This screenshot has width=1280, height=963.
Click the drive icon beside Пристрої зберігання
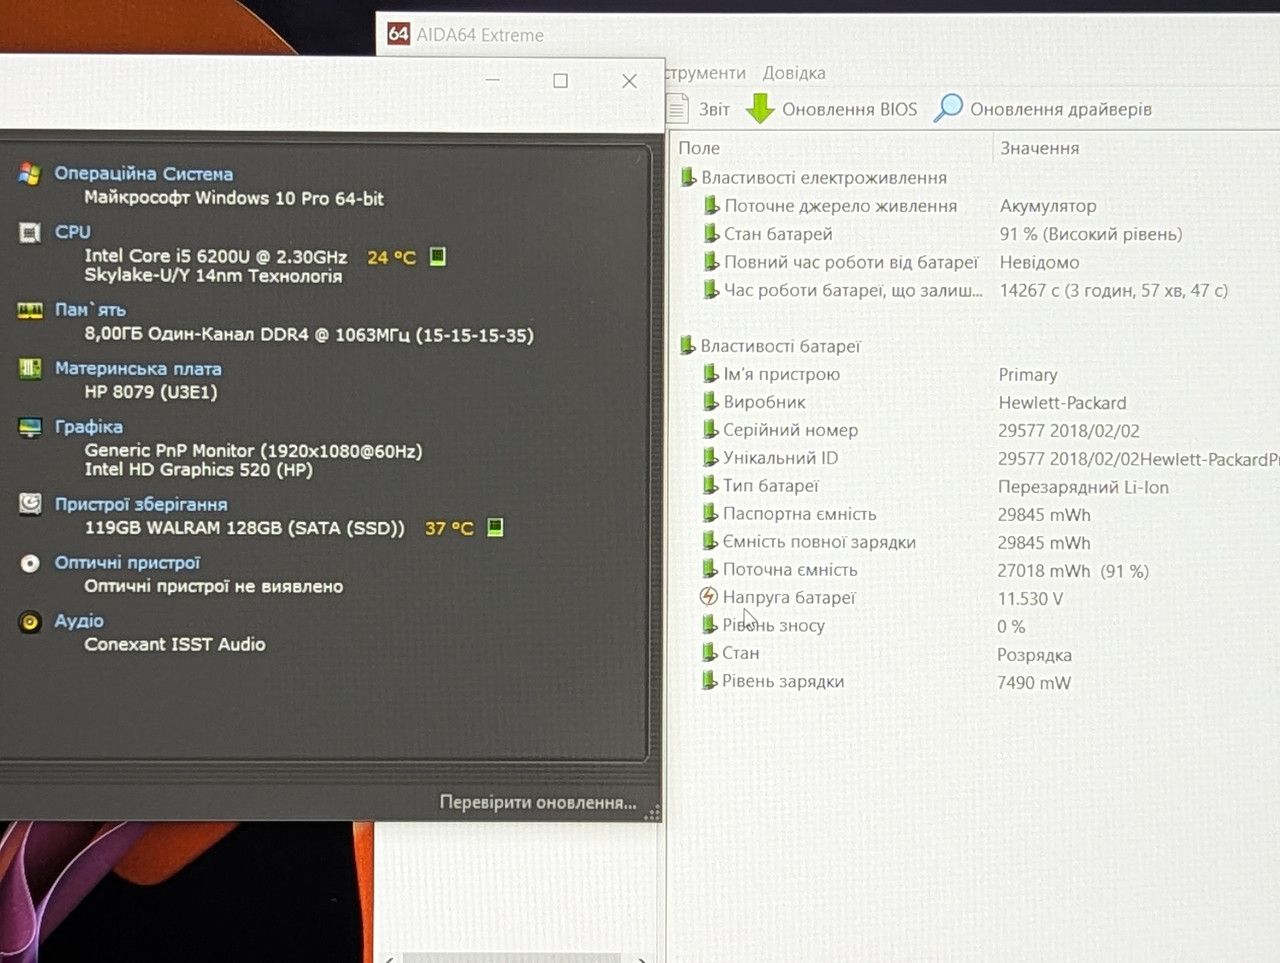coord(30,504)
